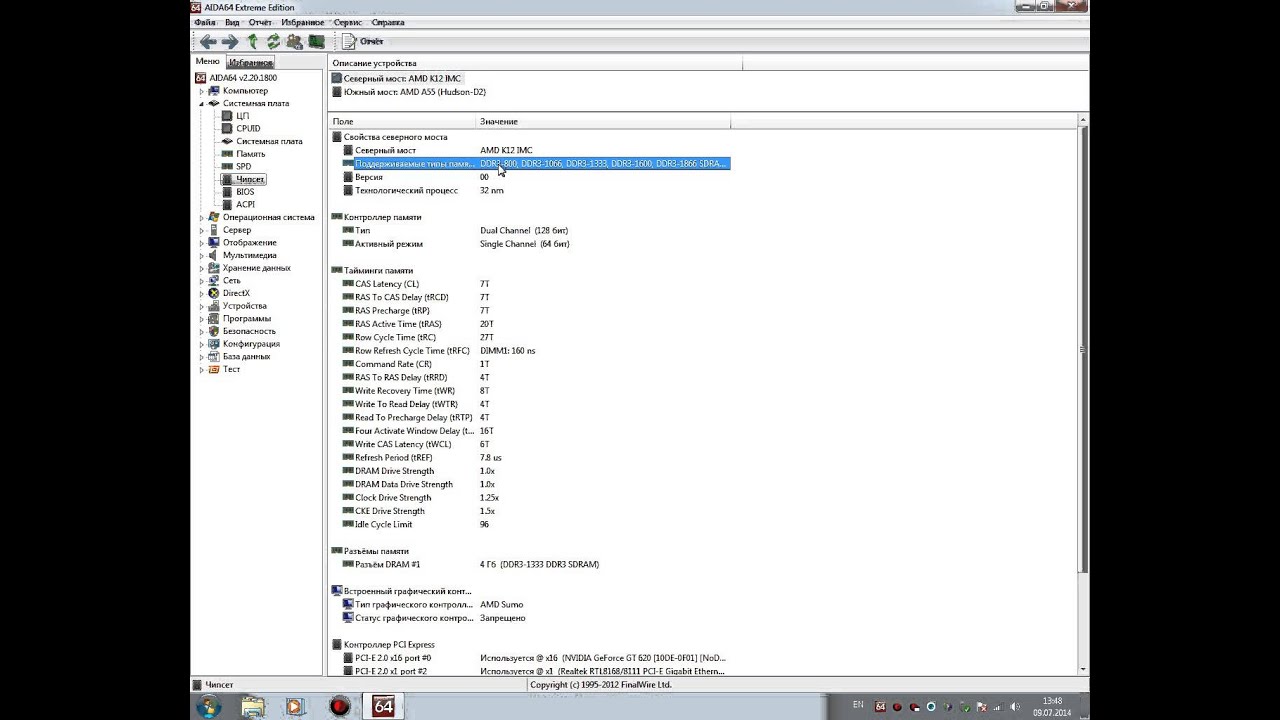The width and height of the screenshot is (1280, 720).
Task: Open Windows Explorer from taskbar
Action: click(253, 706)
